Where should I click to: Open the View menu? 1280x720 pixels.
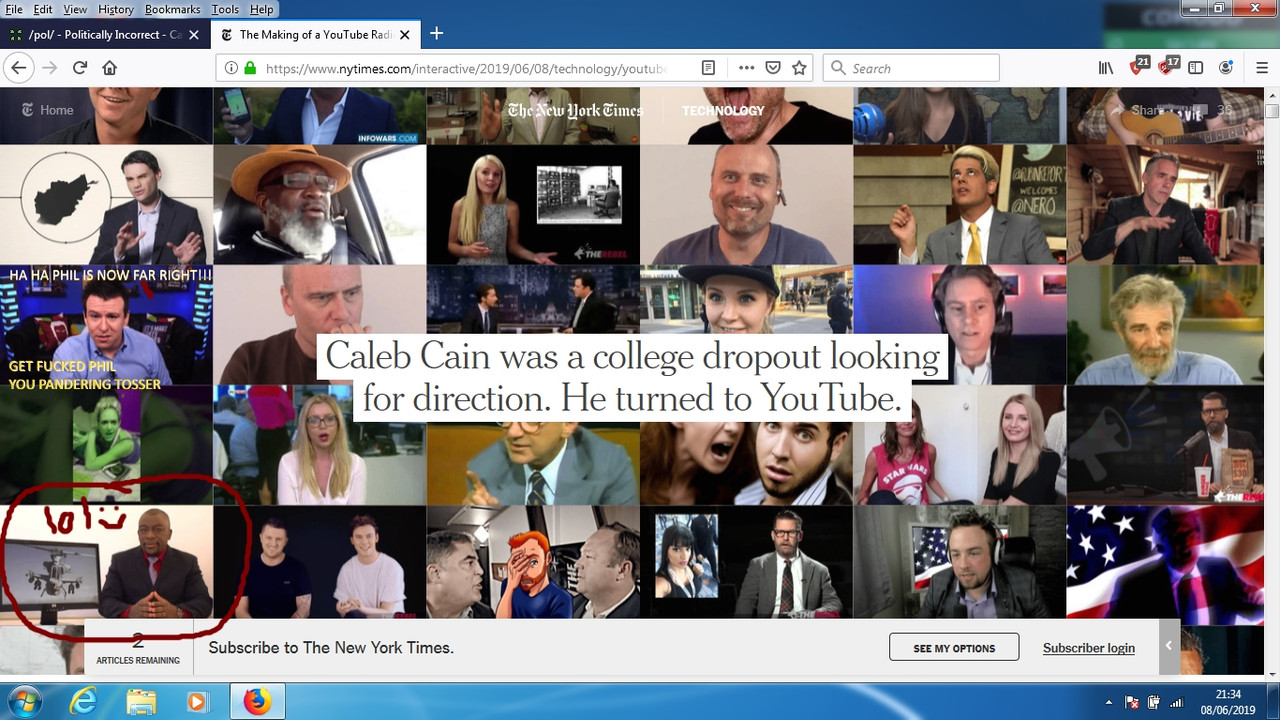coord(75,9)
